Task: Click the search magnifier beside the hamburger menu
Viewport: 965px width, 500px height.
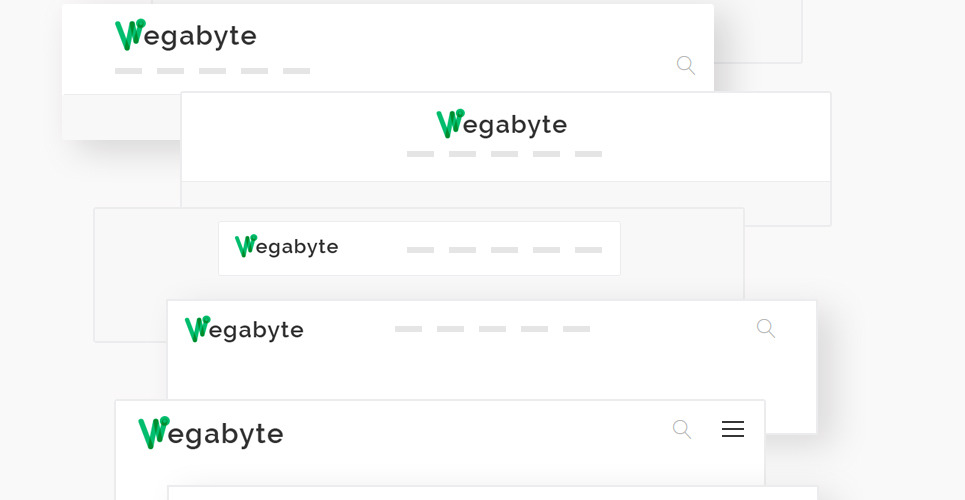Action: (x=682, y=429)
